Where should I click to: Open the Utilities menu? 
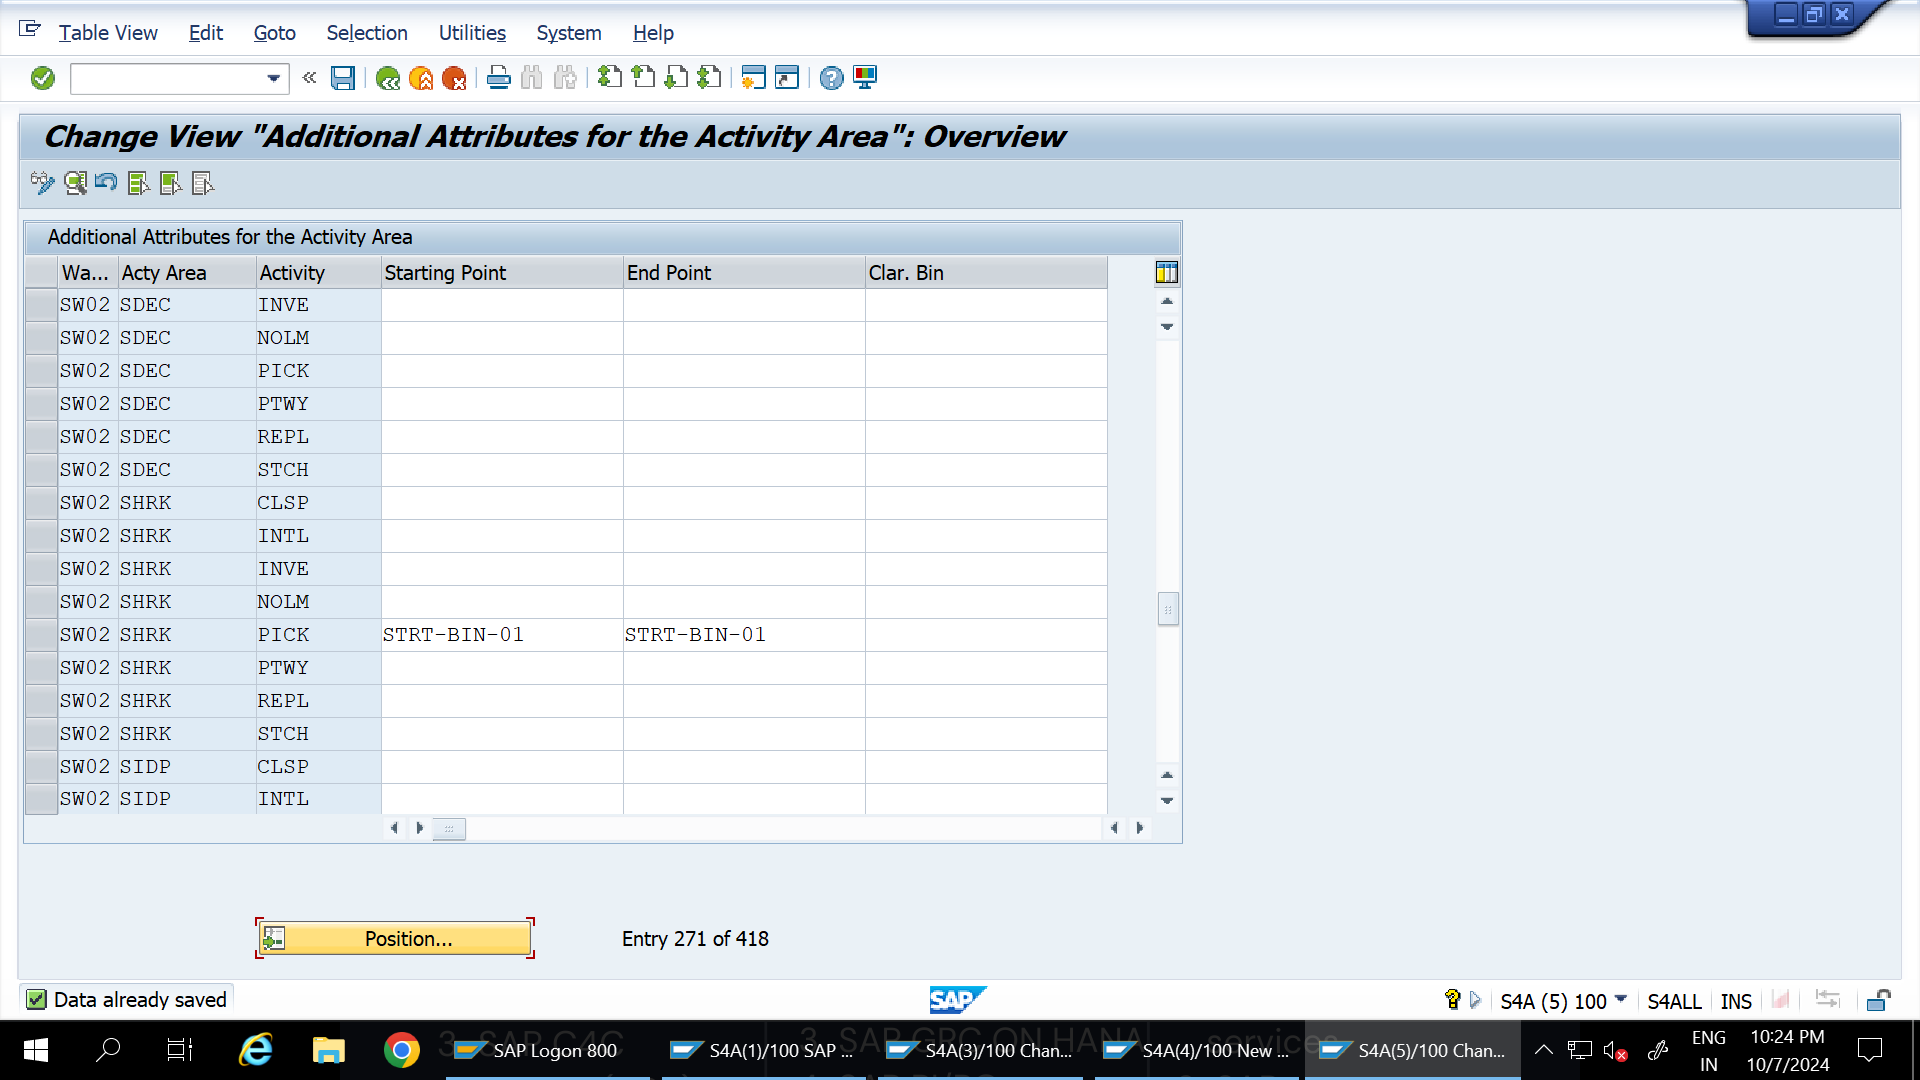click(x=471, y=33)
